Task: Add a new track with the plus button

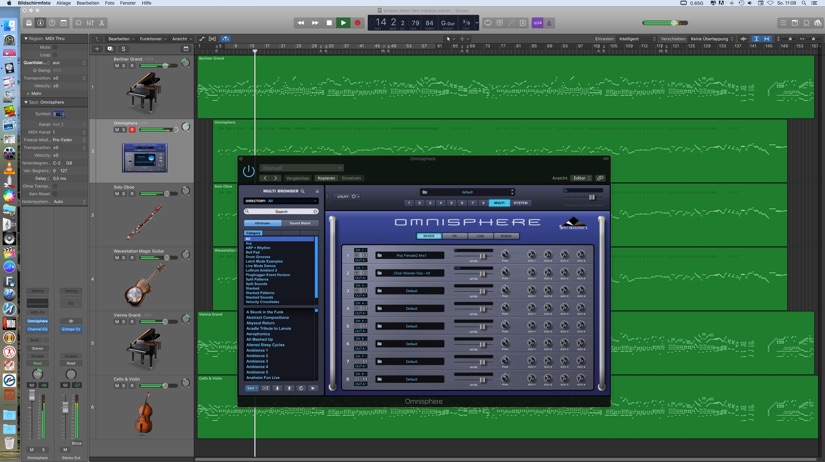Action: coord(97,48)
